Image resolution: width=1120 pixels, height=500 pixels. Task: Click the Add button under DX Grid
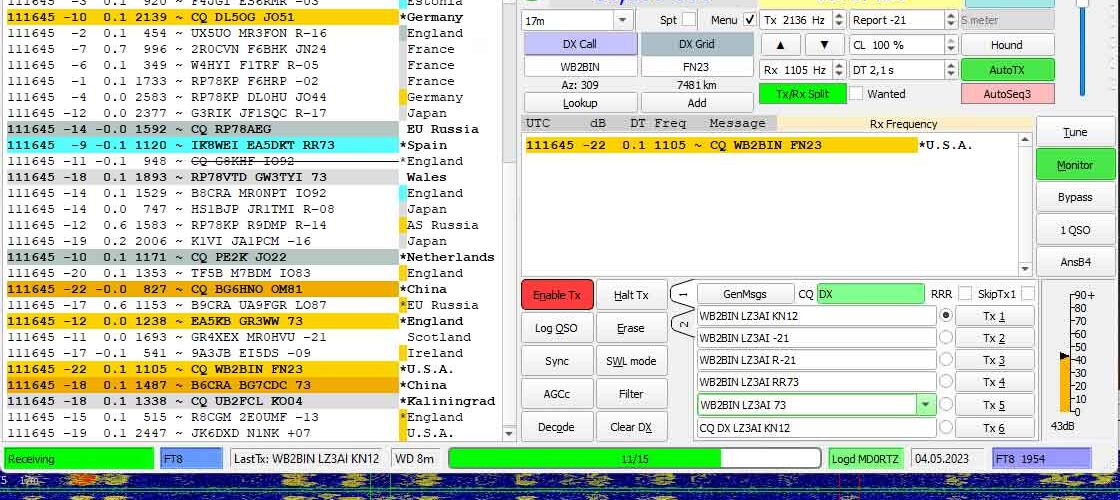(x=697, y=103)
